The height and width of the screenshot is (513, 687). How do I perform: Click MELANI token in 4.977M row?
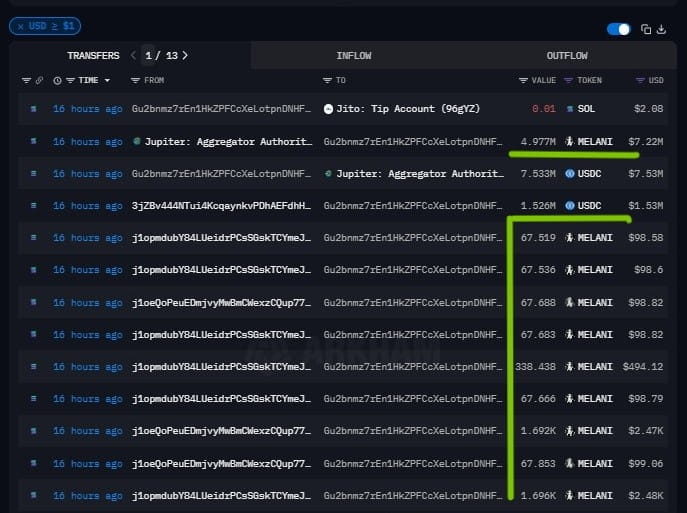click(595, 142)
